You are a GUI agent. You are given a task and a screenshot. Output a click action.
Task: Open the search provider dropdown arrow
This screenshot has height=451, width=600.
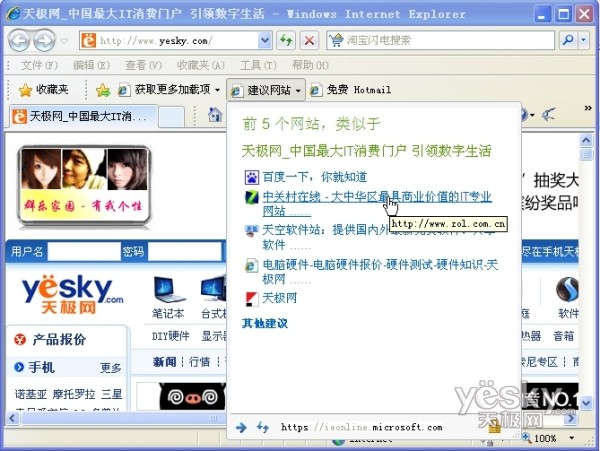click(584, 40)
